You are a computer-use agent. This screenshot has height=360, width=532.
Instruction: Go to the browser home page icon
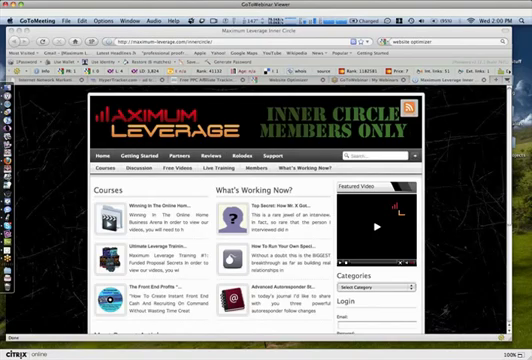click(75, 41)
